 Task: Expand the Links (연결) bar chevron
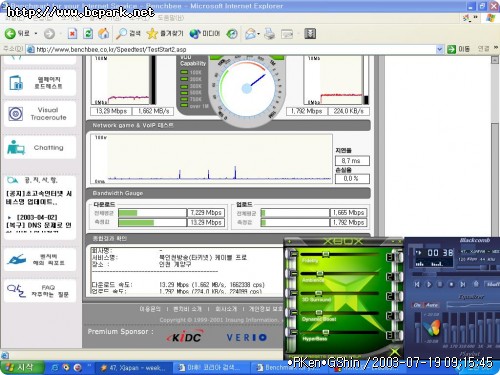tap(496, 48)
